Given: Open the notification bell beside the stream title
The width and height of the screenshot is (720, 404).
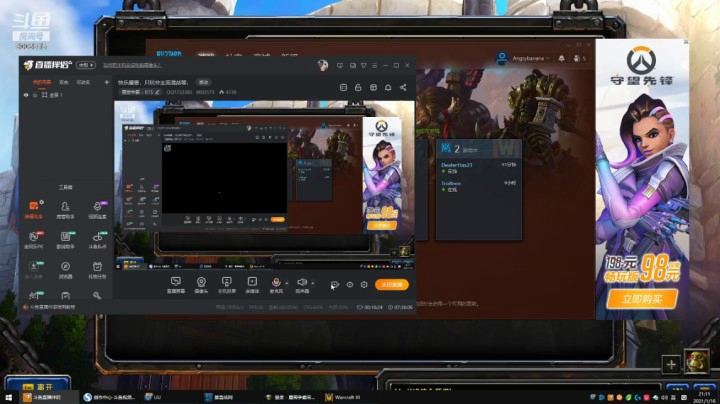Looking at the screenshot, I should click(388, 87).
